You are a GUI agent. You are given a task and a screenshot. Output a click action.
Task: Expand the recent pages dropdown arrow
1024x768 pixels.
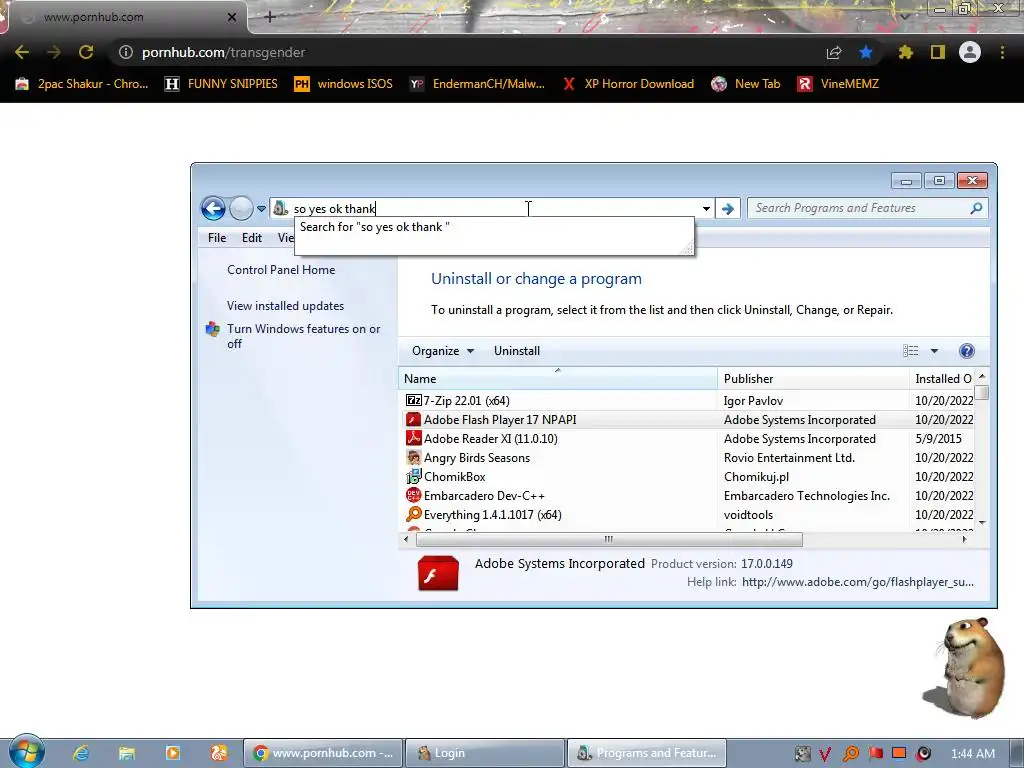click(x=261, y=209)
